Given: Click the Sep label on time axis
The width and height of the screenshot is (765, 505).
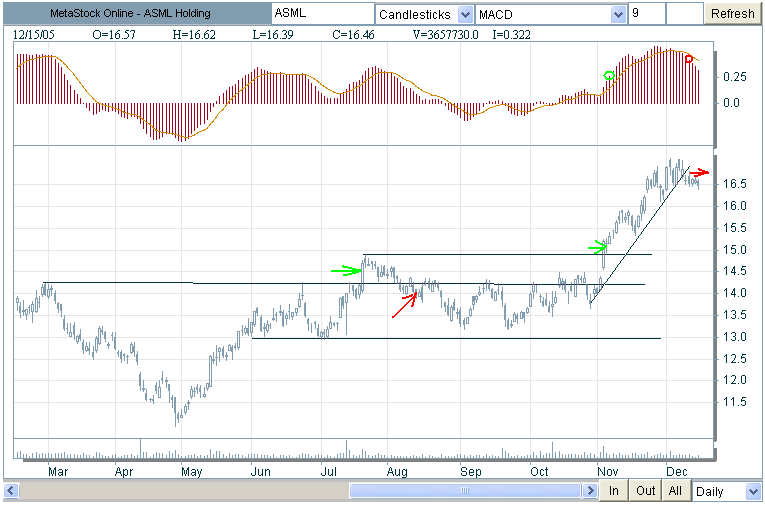Looking at the screenshot, I should coord(470,472).
